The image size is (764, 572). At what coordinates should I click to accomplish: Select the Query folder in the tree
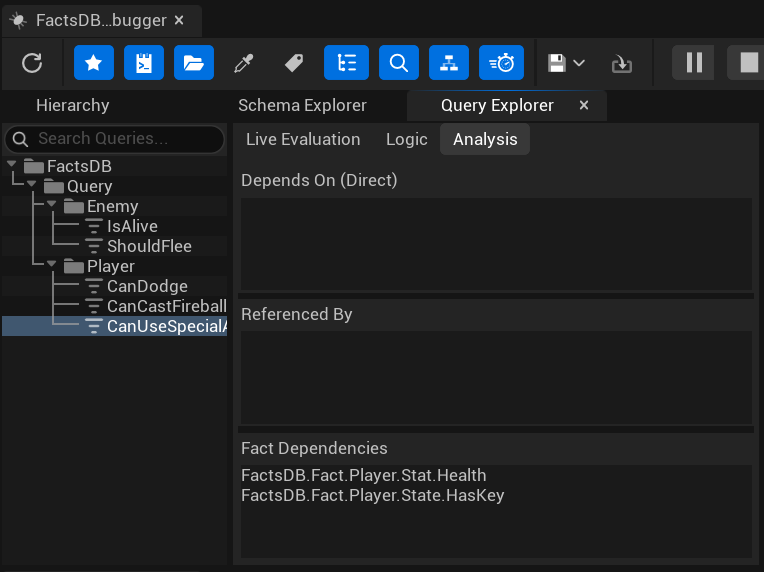(90, 186)
